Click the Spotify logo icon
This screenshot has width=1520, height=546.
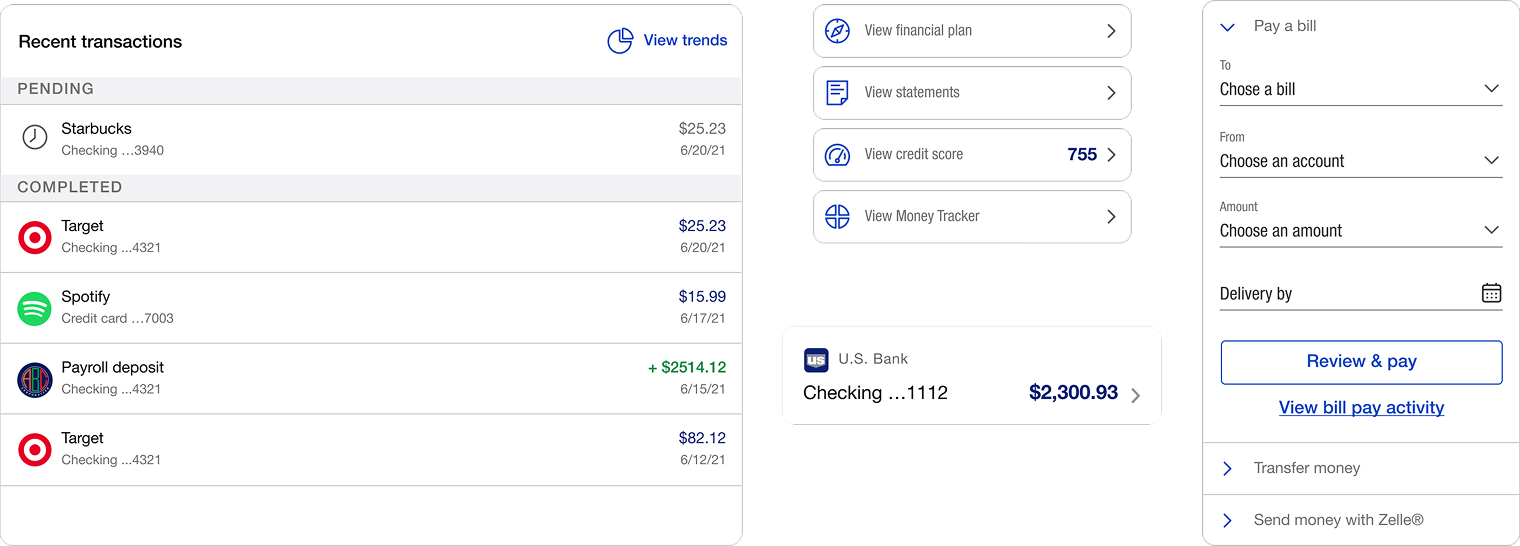(35, 308)
